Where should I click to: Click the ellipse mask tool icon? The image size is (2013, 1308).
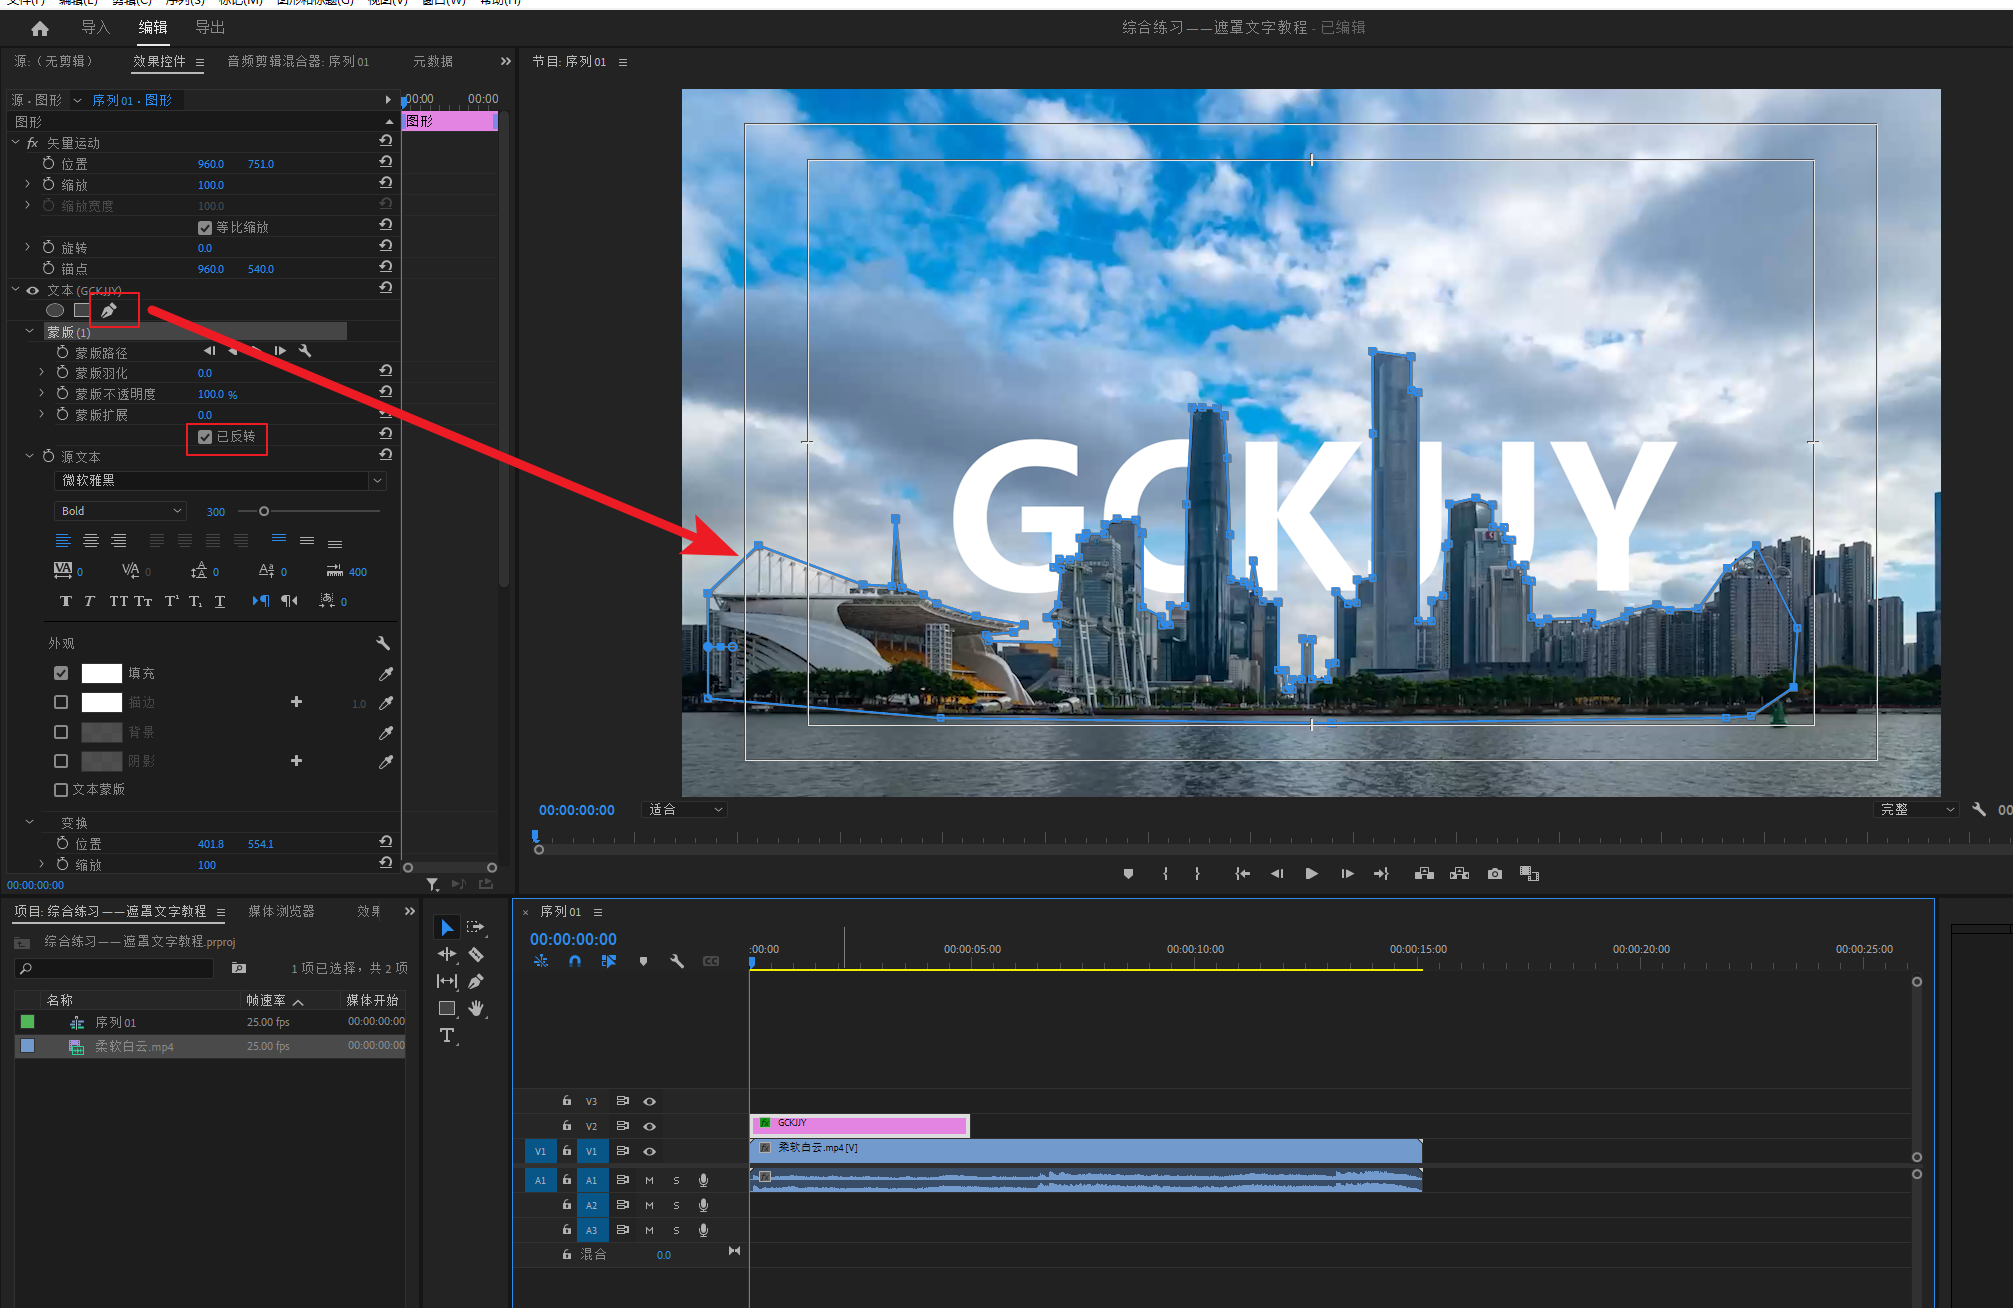tap(55, 311)
